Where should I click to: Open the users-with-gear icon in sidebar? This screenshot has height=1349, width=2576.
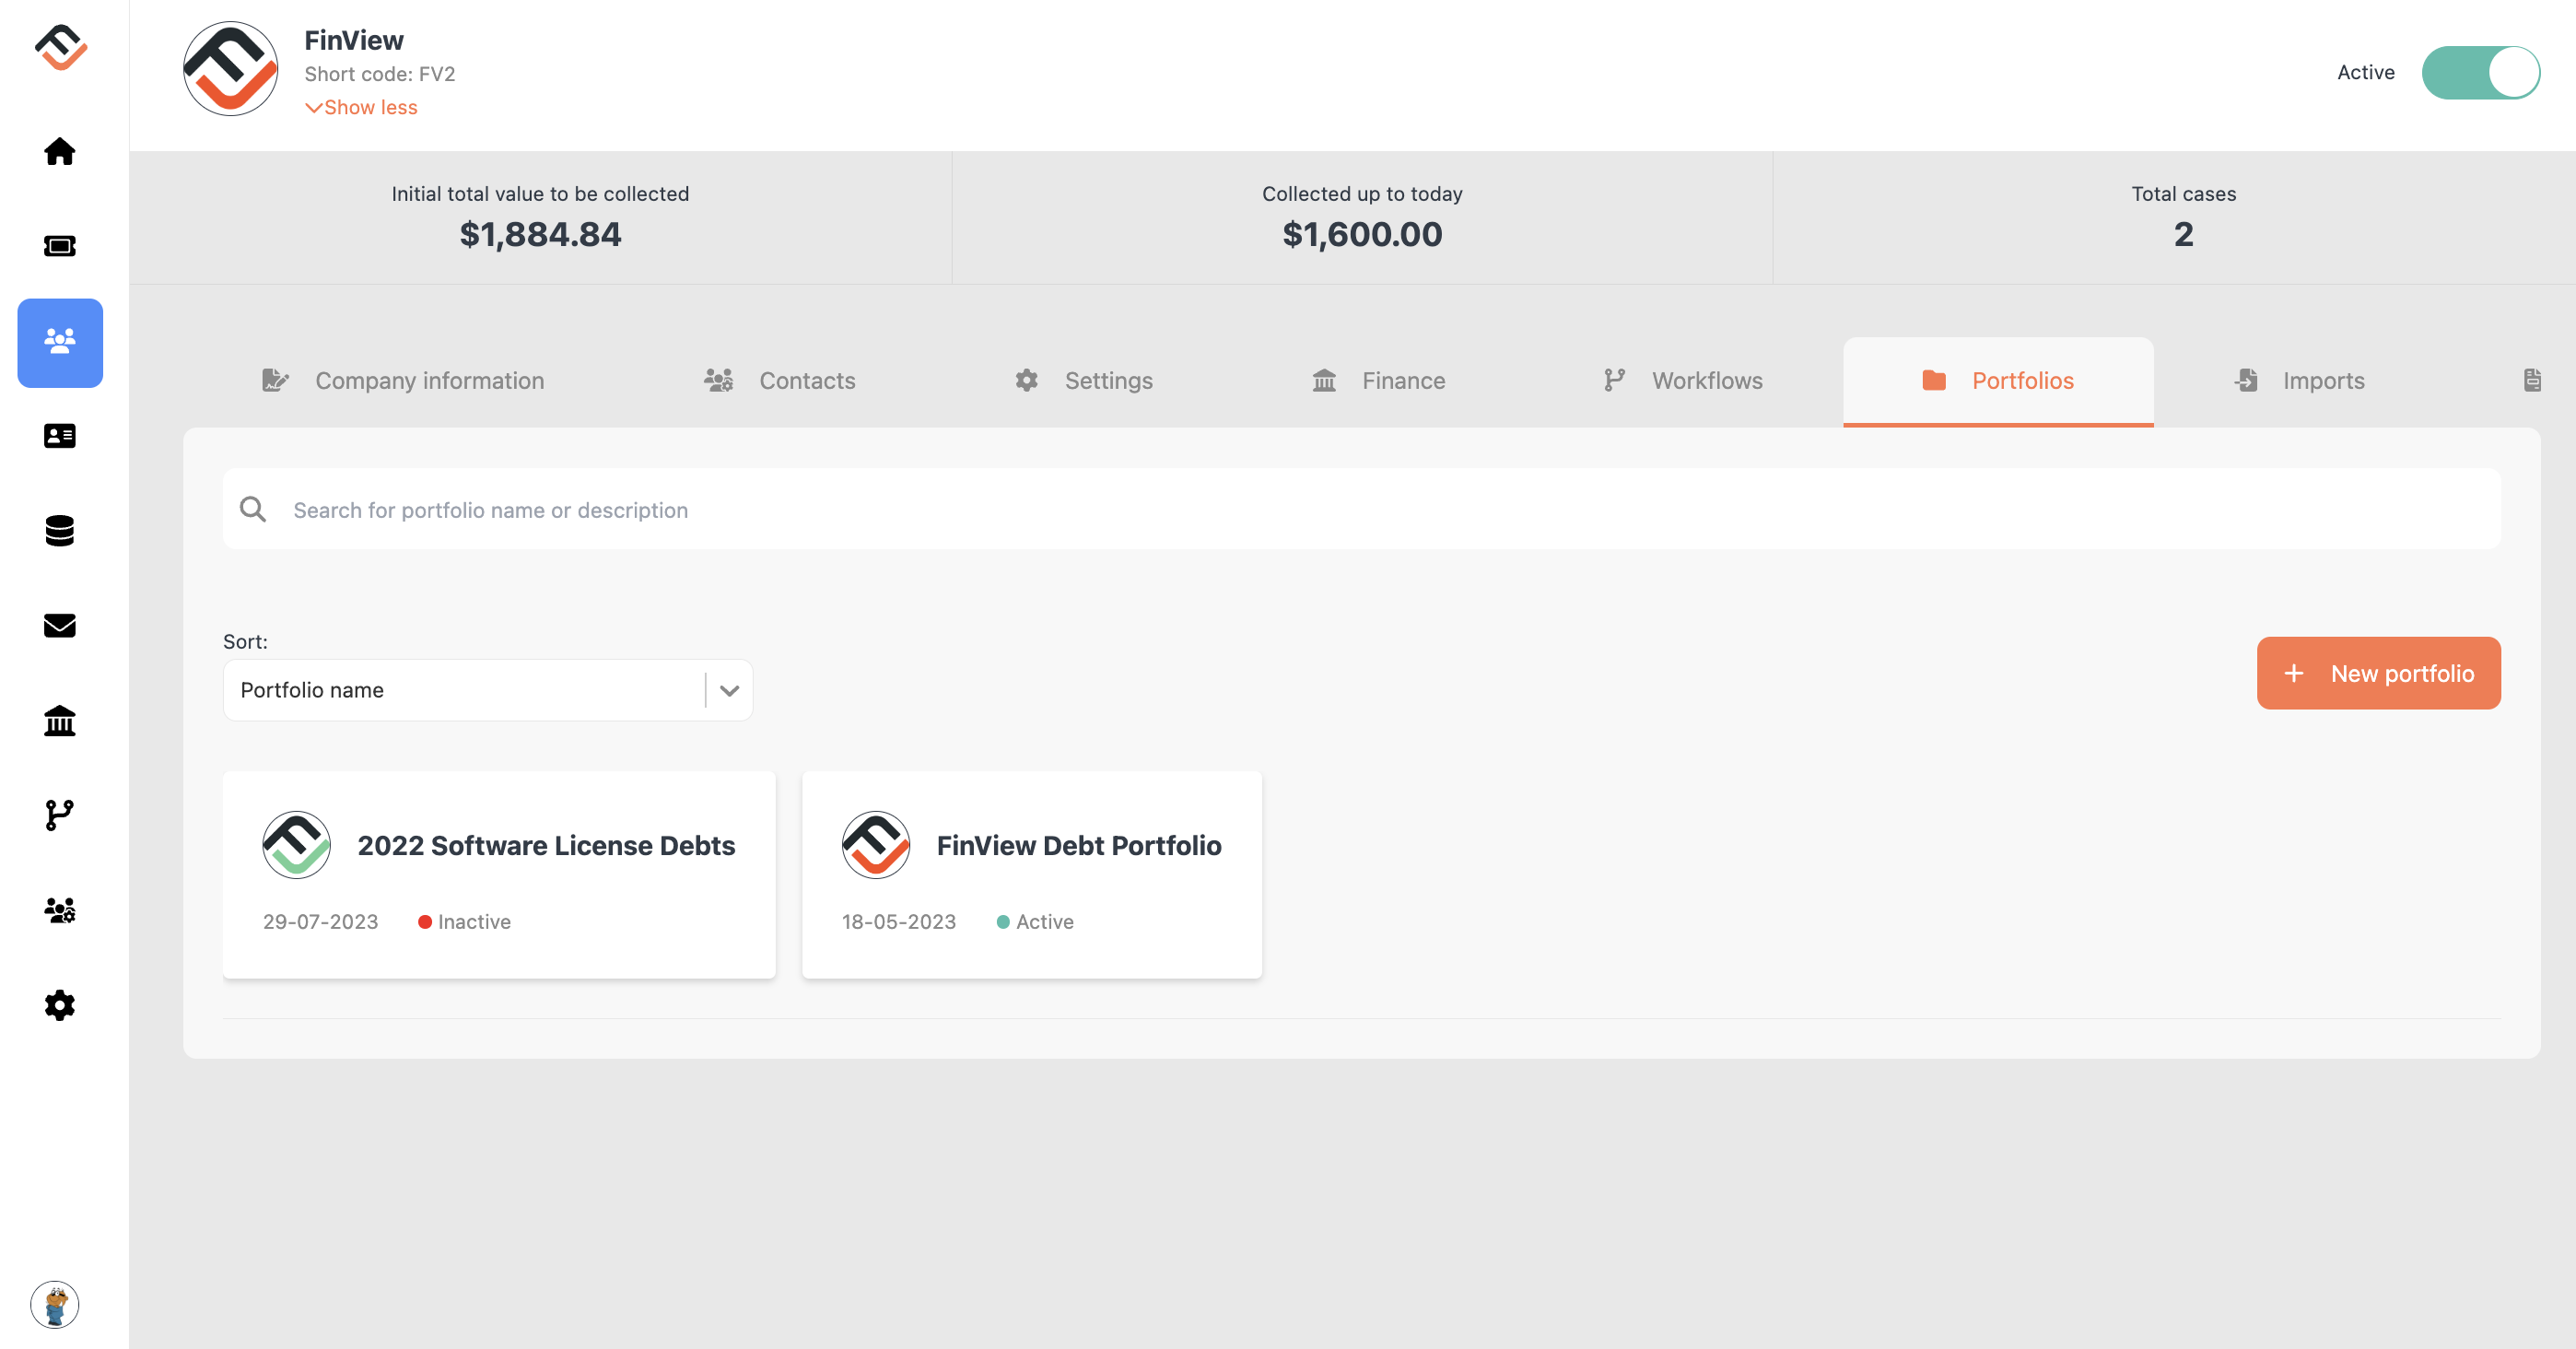(60, 910)
